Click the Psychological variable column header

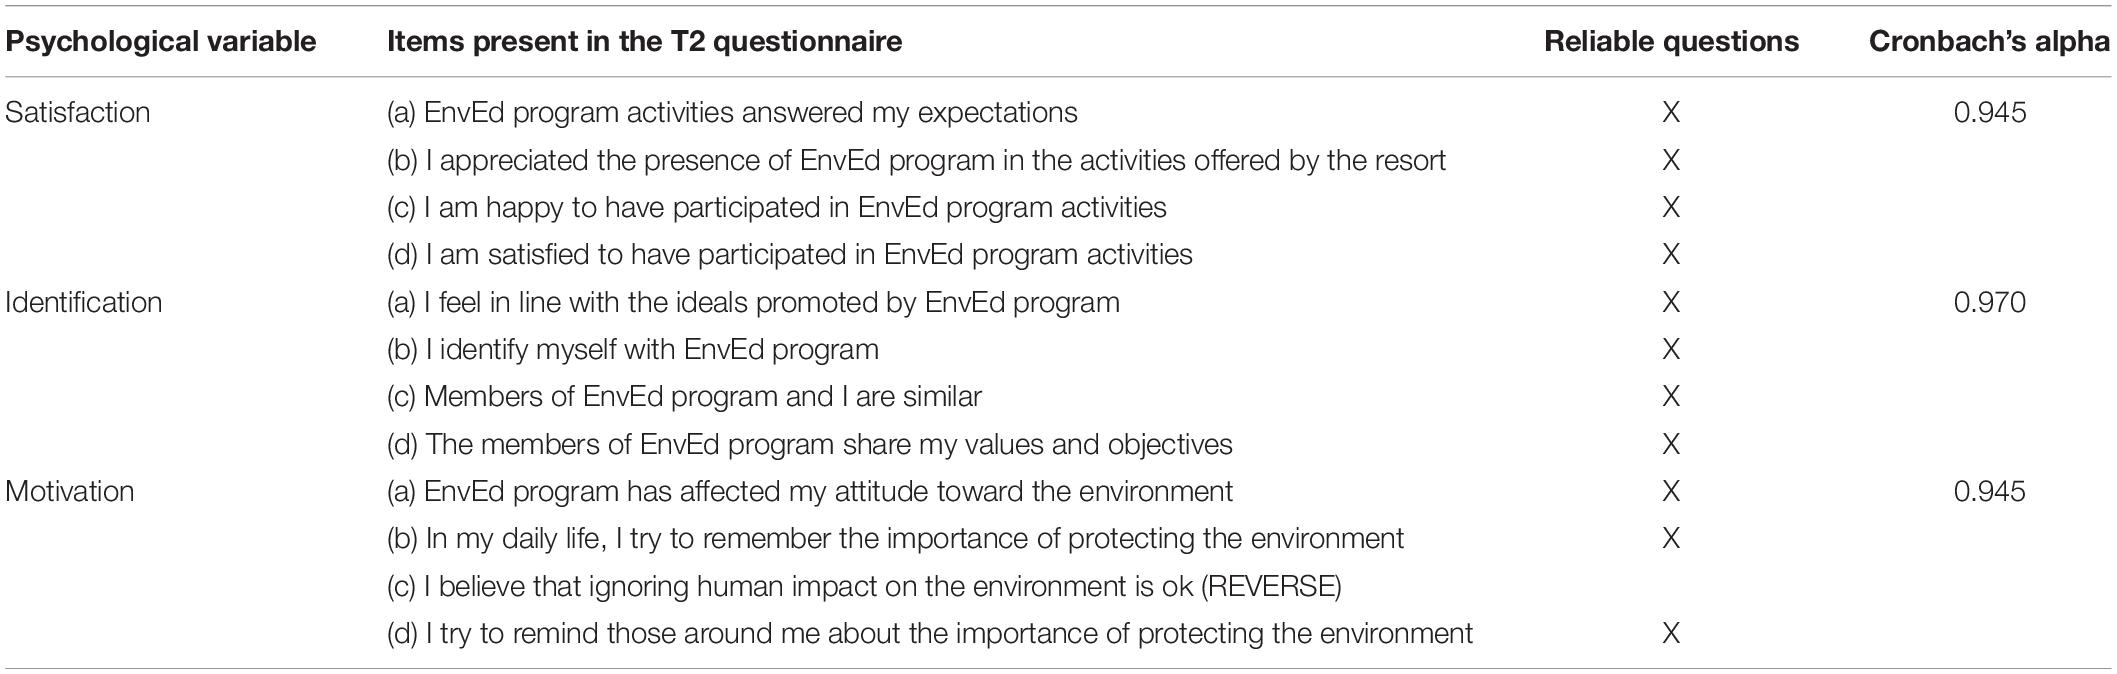coord(161,41)
